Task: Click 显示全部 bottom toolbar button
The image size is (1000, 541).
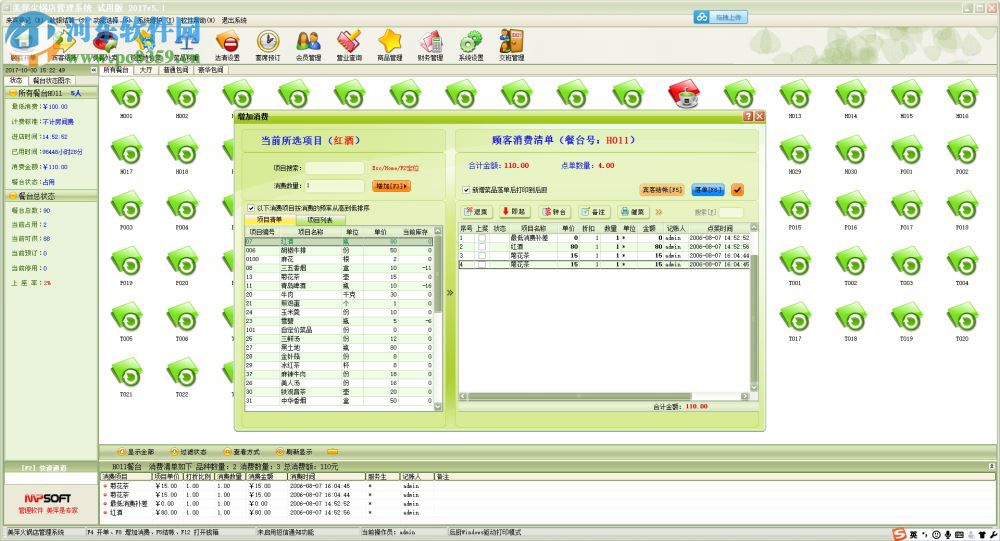Action: [x=135, y=452]
